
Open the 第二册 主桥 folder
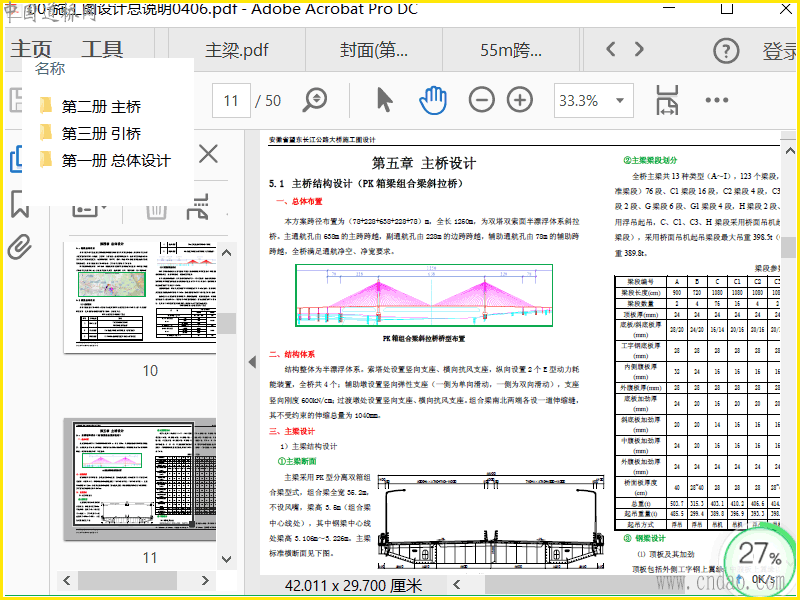click(x=101, y=106)
